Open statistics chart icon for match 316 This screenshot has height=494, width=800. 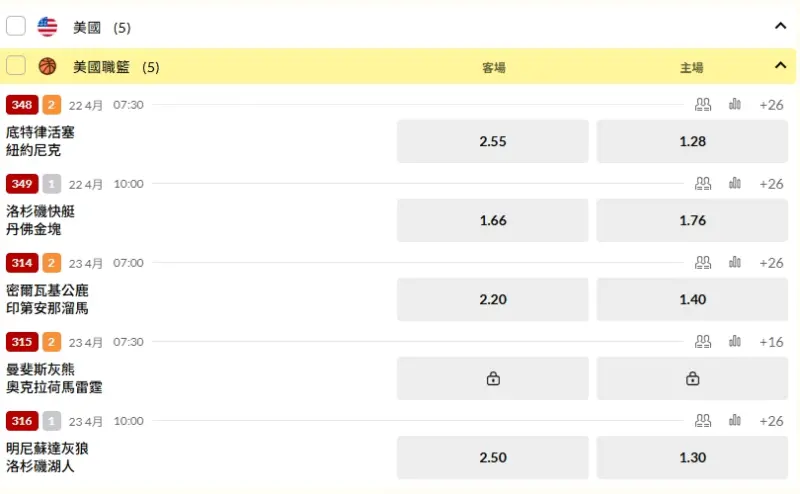[x=735, y=421]
